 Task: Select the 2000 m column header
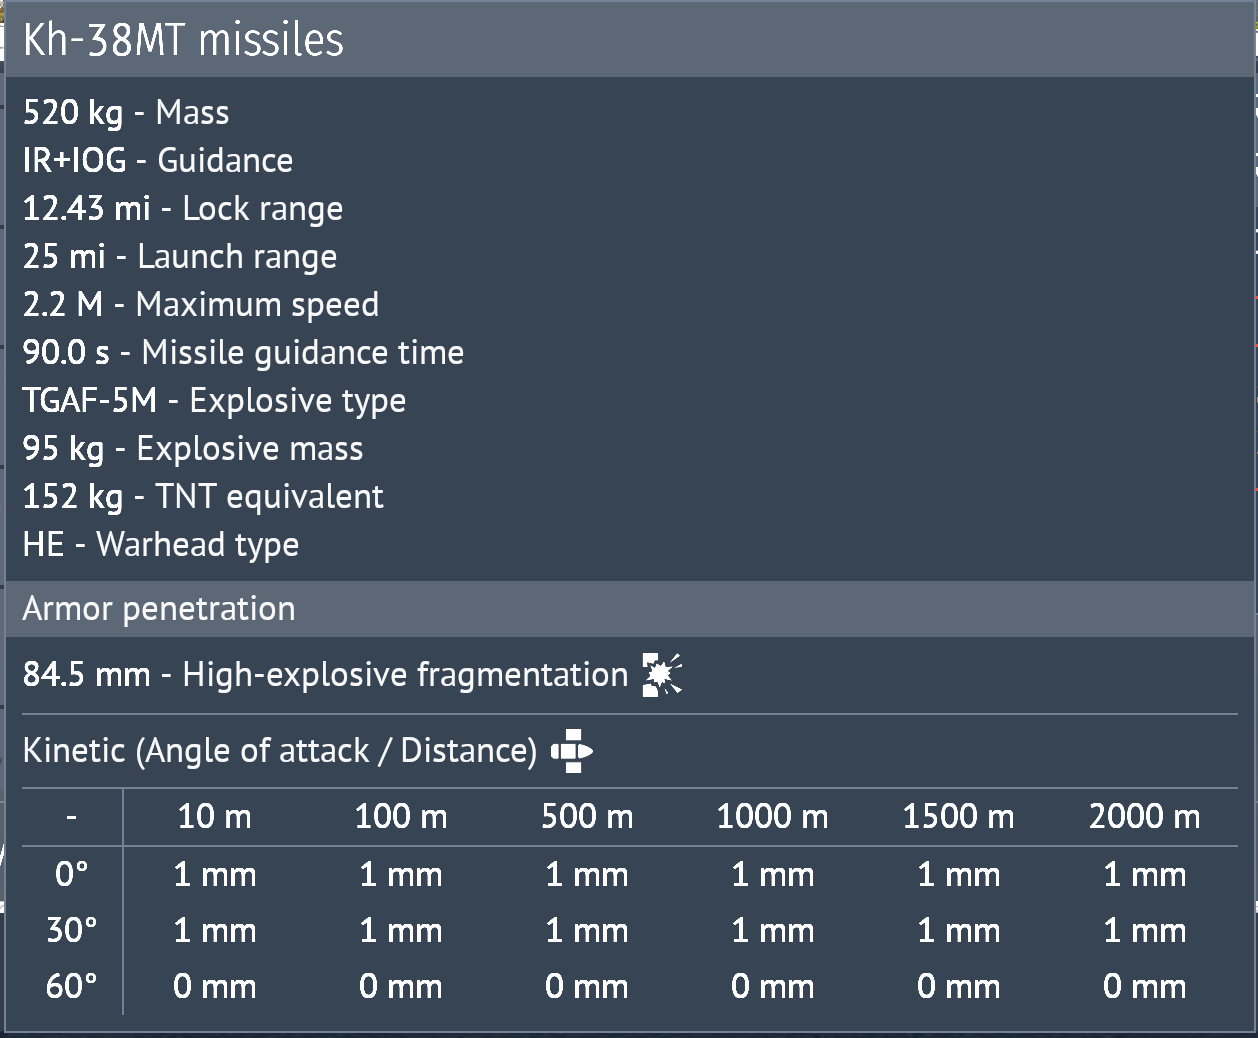point(1145,817)
